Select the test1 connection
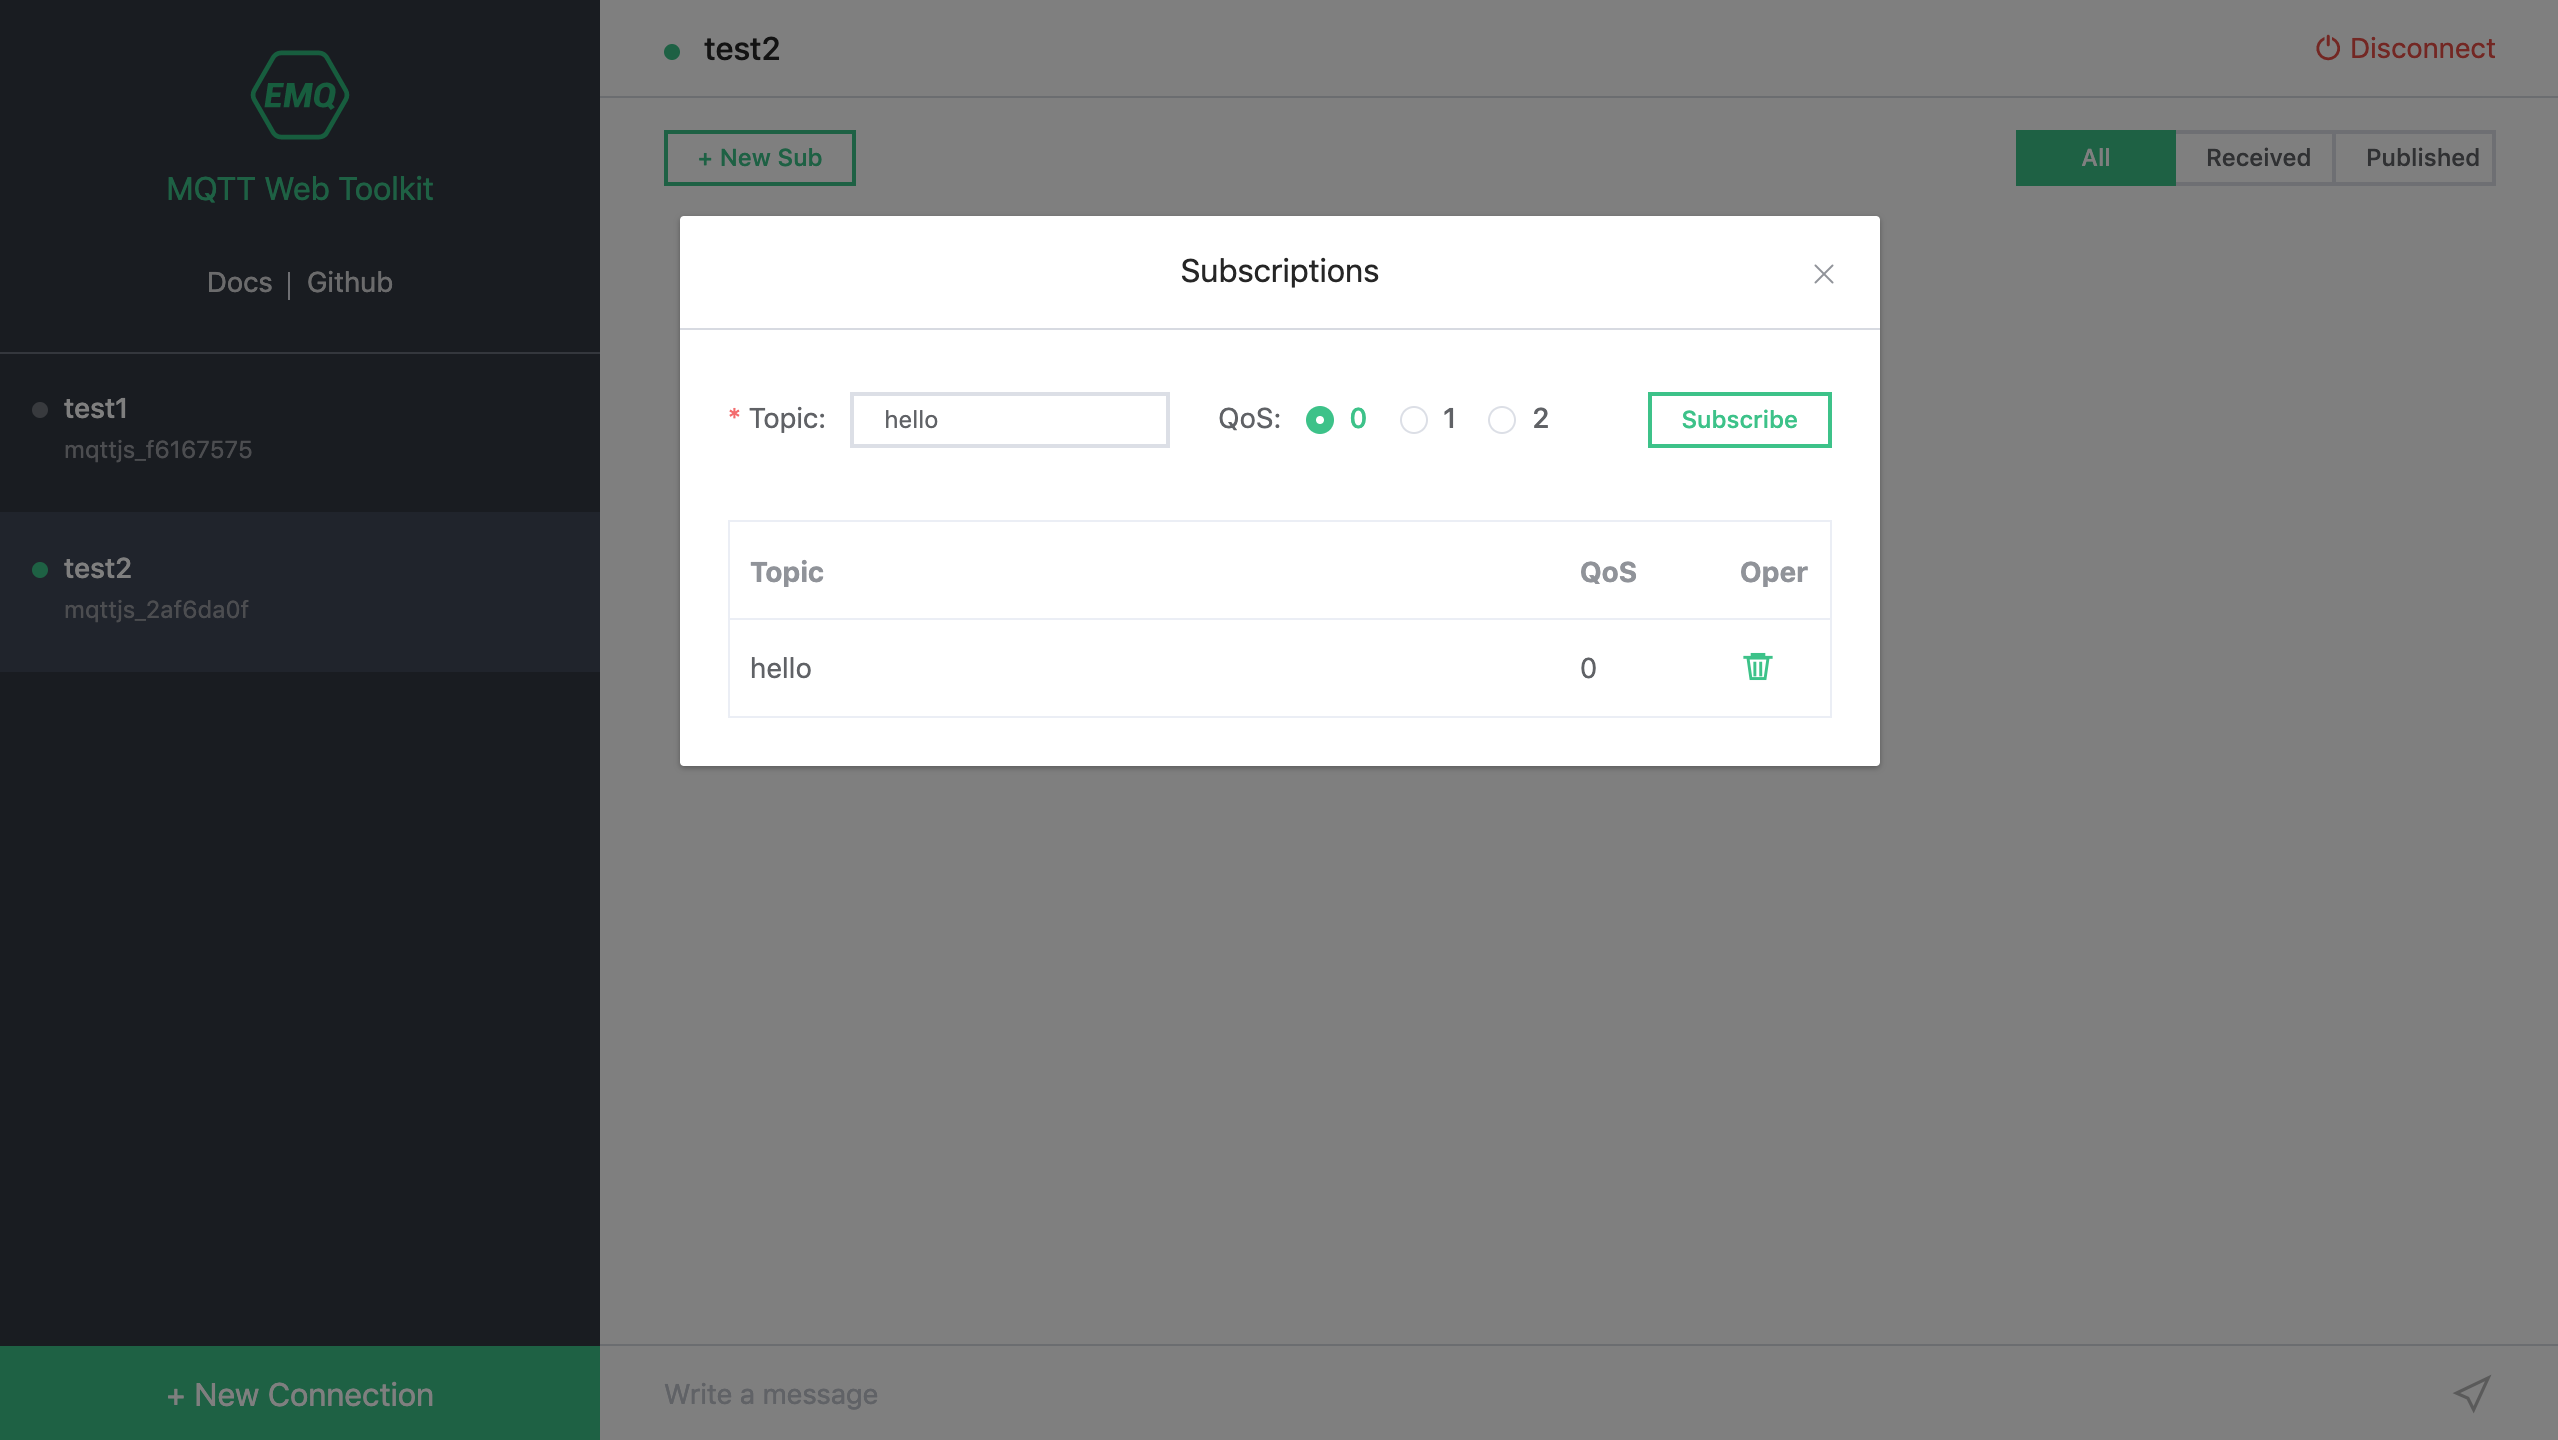 coord(97,409)
